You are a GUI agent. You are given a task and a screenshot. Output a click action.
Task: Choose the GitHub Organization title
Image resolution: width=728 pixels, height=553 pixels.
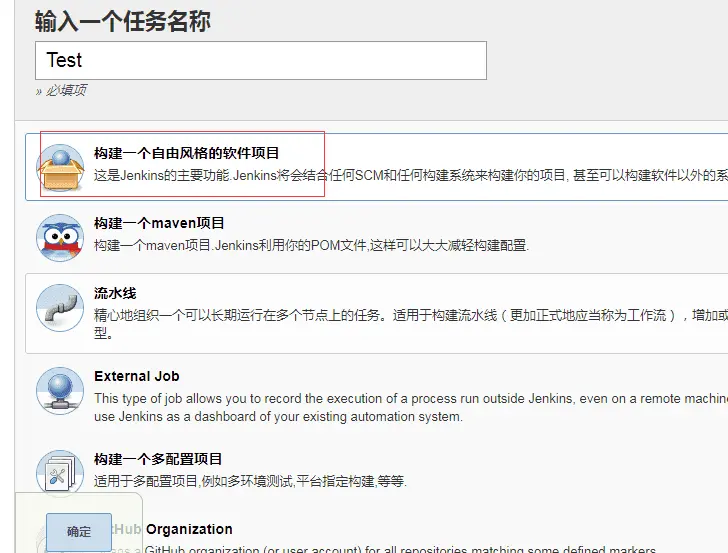(x=172, y=529)
